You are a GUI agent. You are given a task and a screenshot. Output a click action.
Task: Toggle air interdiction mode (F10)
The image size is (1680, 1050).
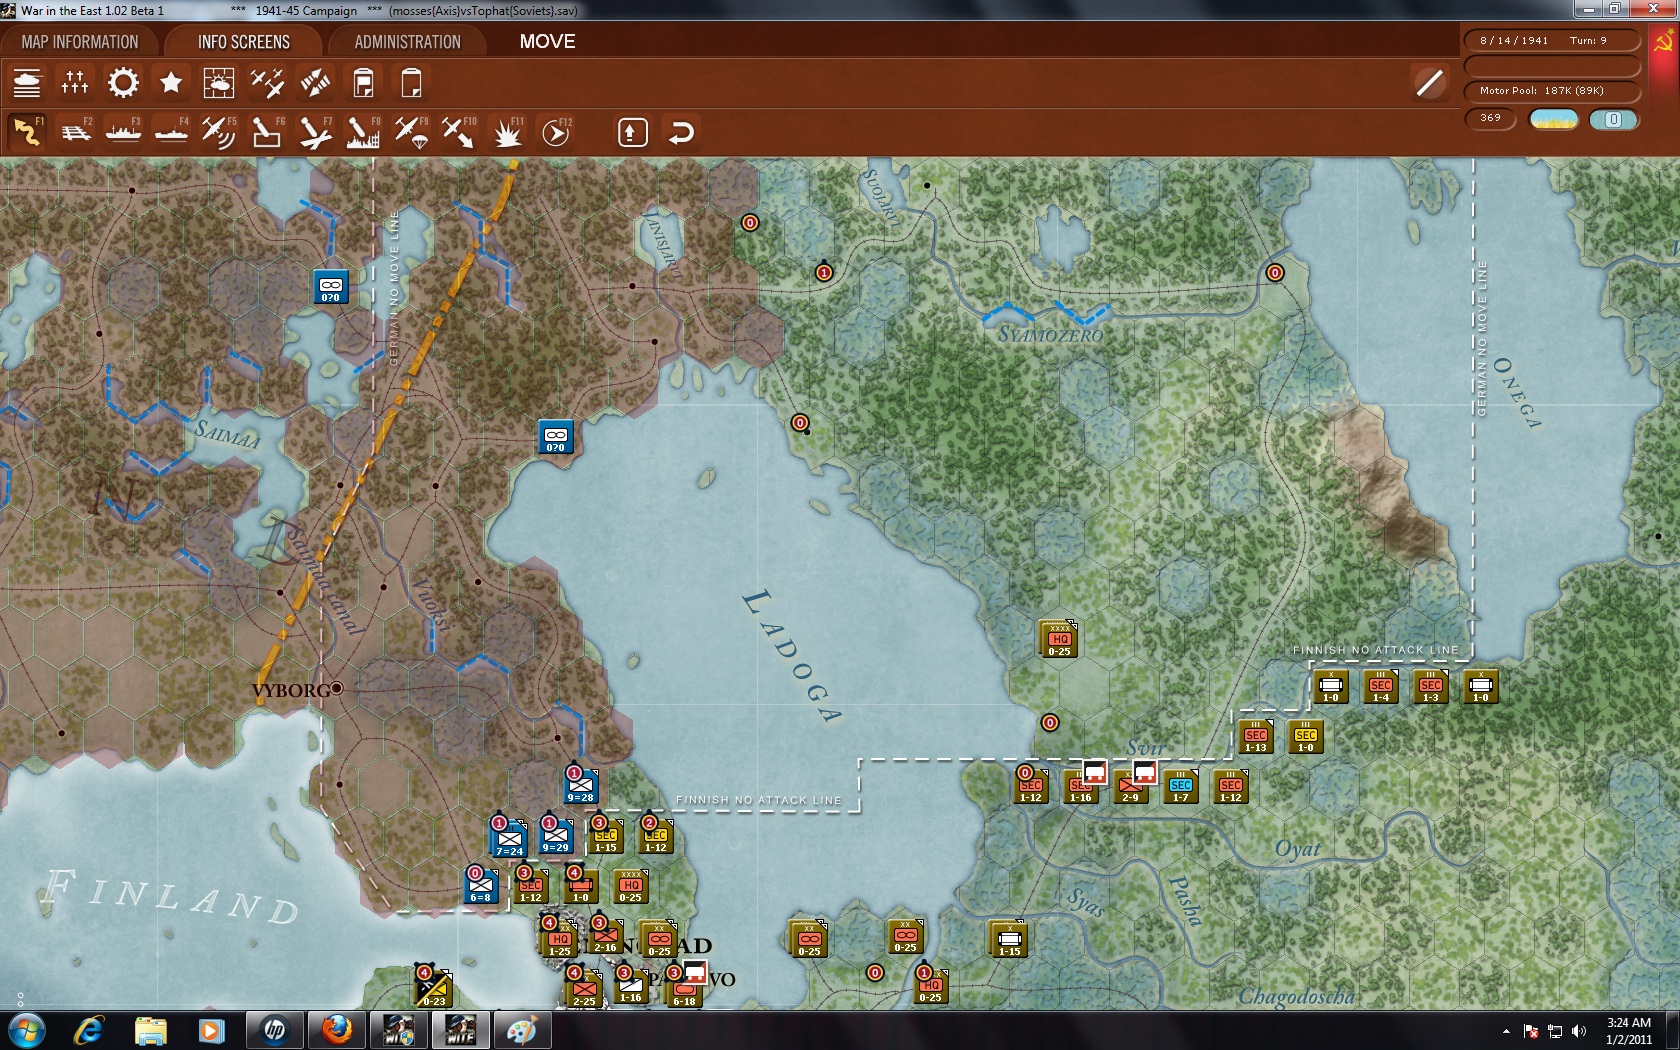coord(457,131)
